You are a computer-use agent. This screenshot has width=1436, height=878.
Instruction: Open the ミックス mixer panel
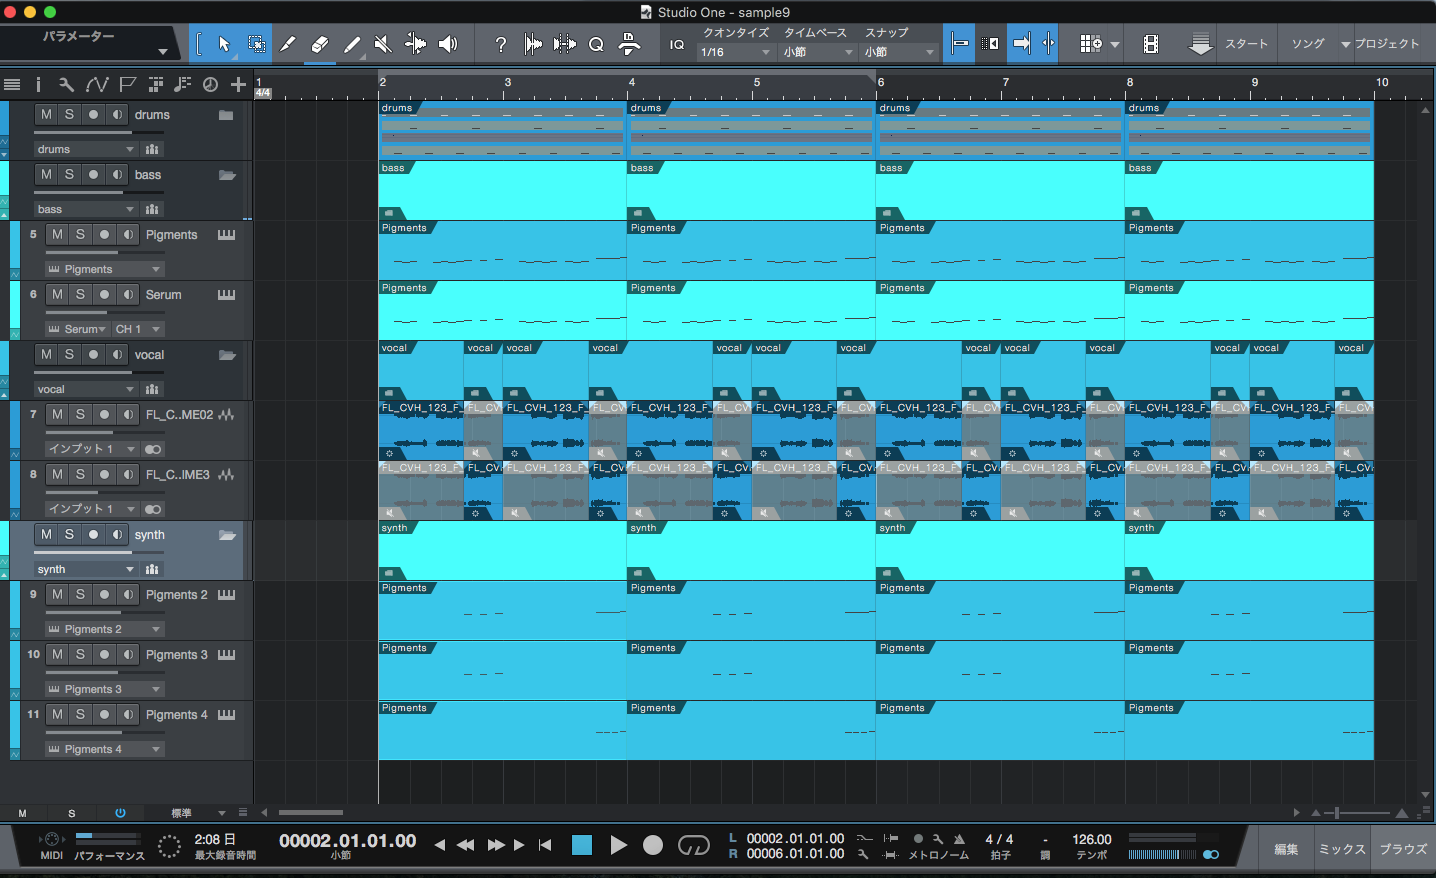(x=1342, y=849)
